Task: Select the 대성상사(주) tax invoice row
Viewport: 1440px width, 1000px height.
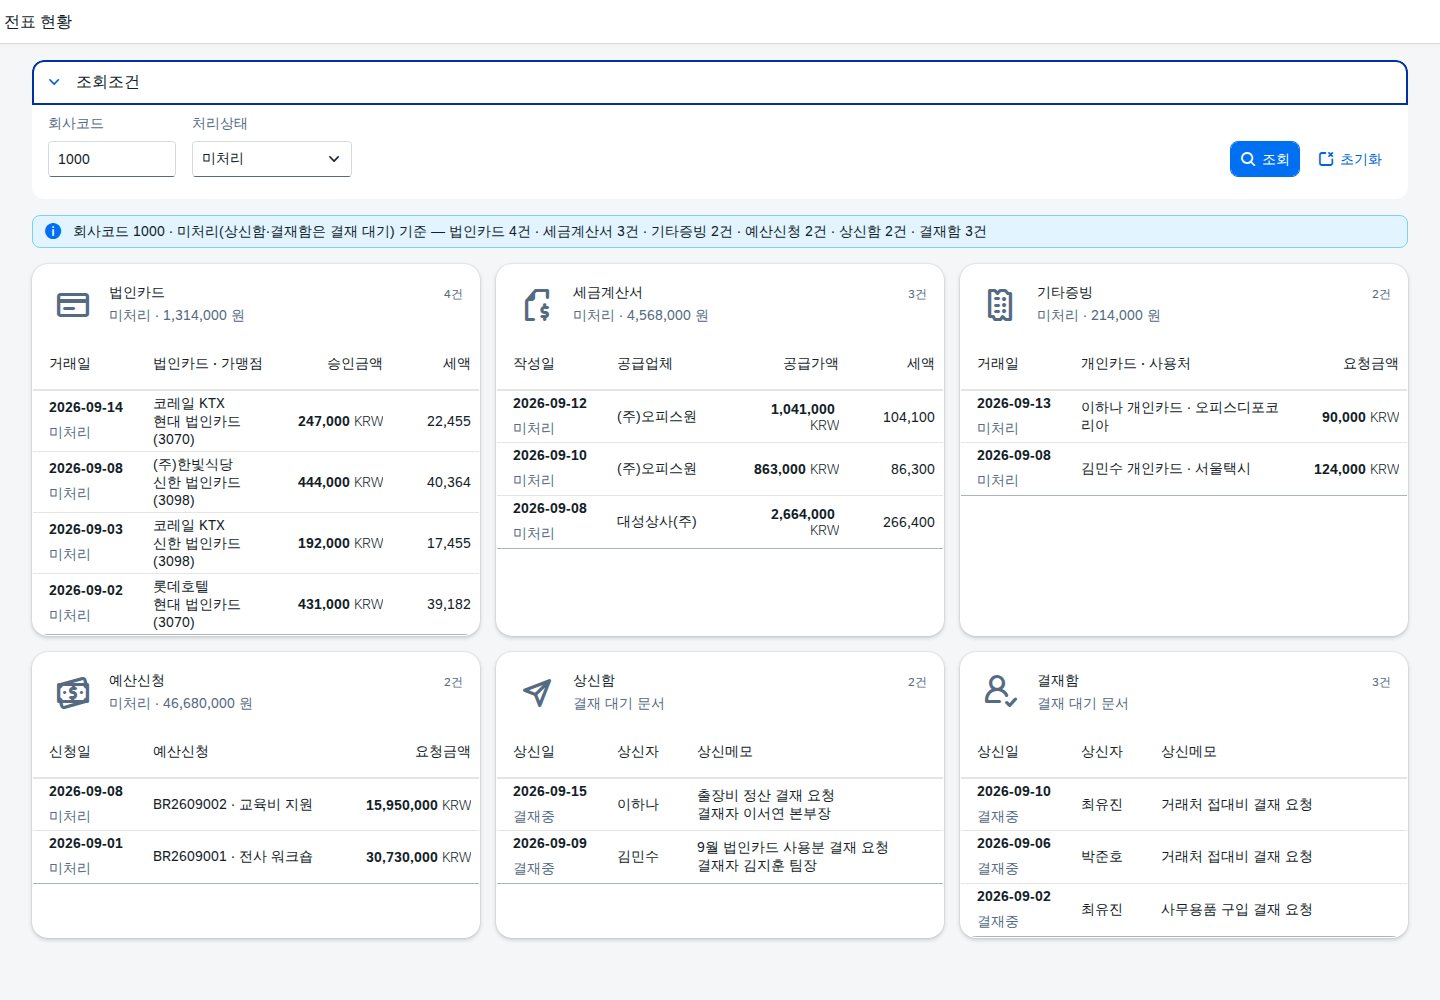Action: pos(720,522)
